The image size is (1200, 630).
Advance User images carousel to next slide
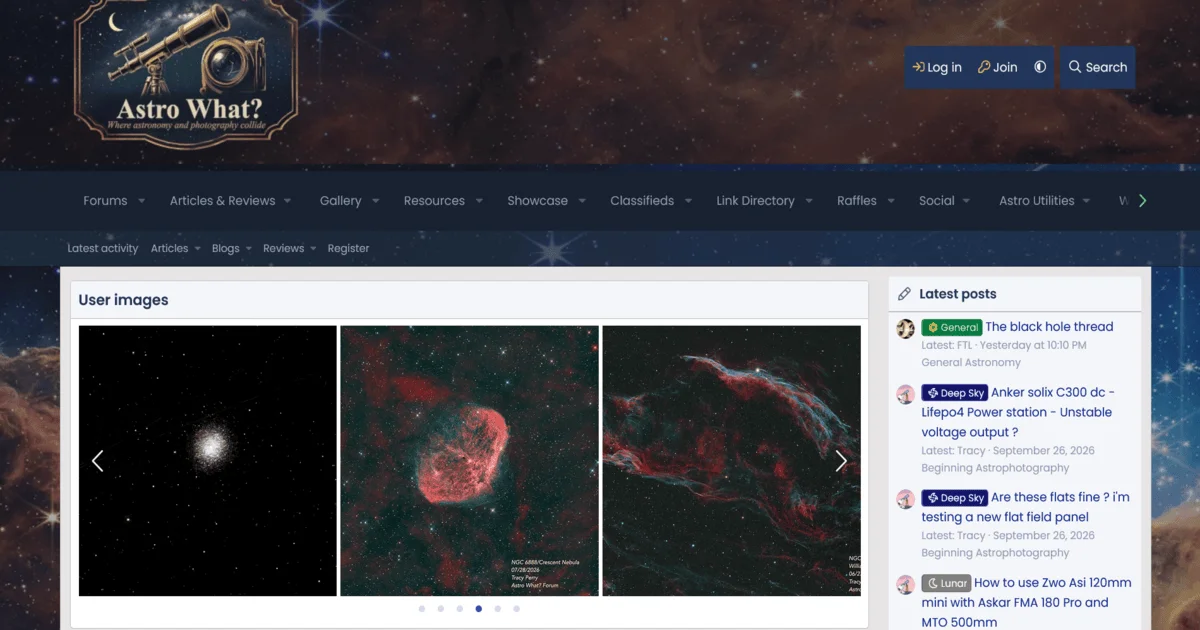(841, 461)
